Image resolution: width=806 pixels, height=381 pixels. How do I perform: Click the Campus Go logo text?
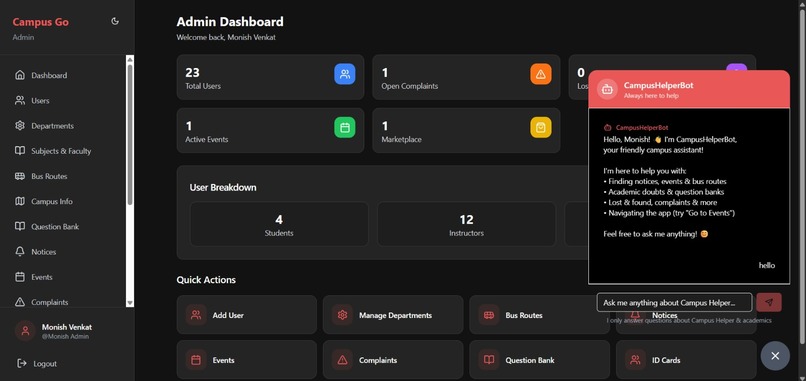[41, 22]
